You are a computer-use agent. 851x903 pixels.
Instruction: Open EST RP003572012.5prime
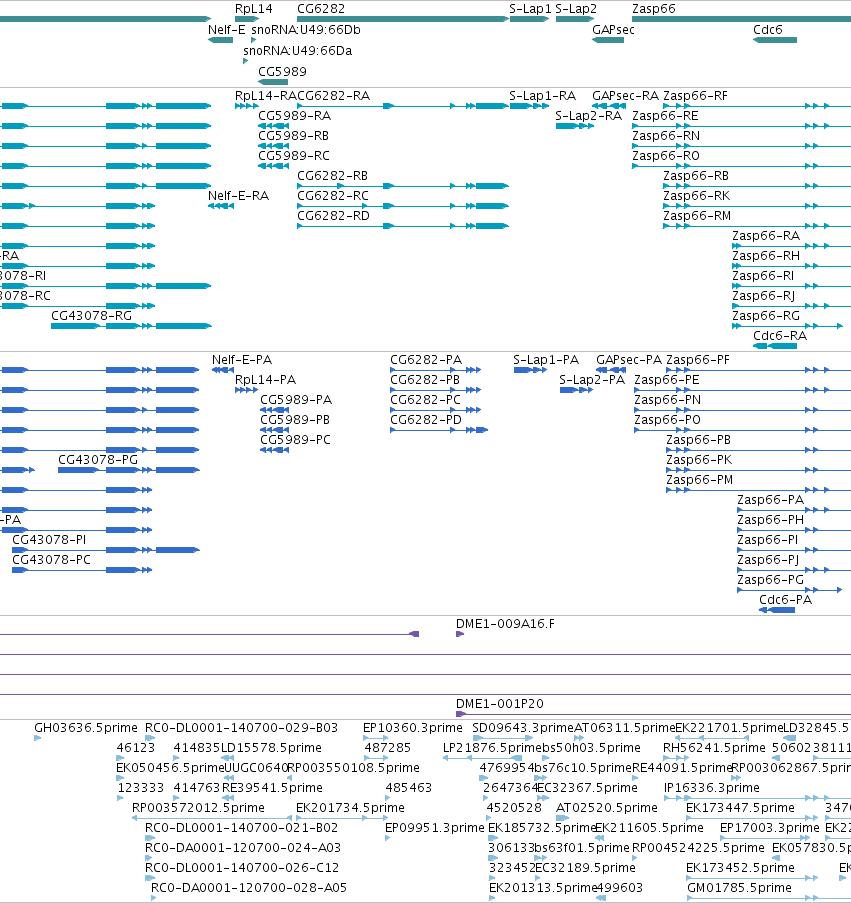[198, 808]
